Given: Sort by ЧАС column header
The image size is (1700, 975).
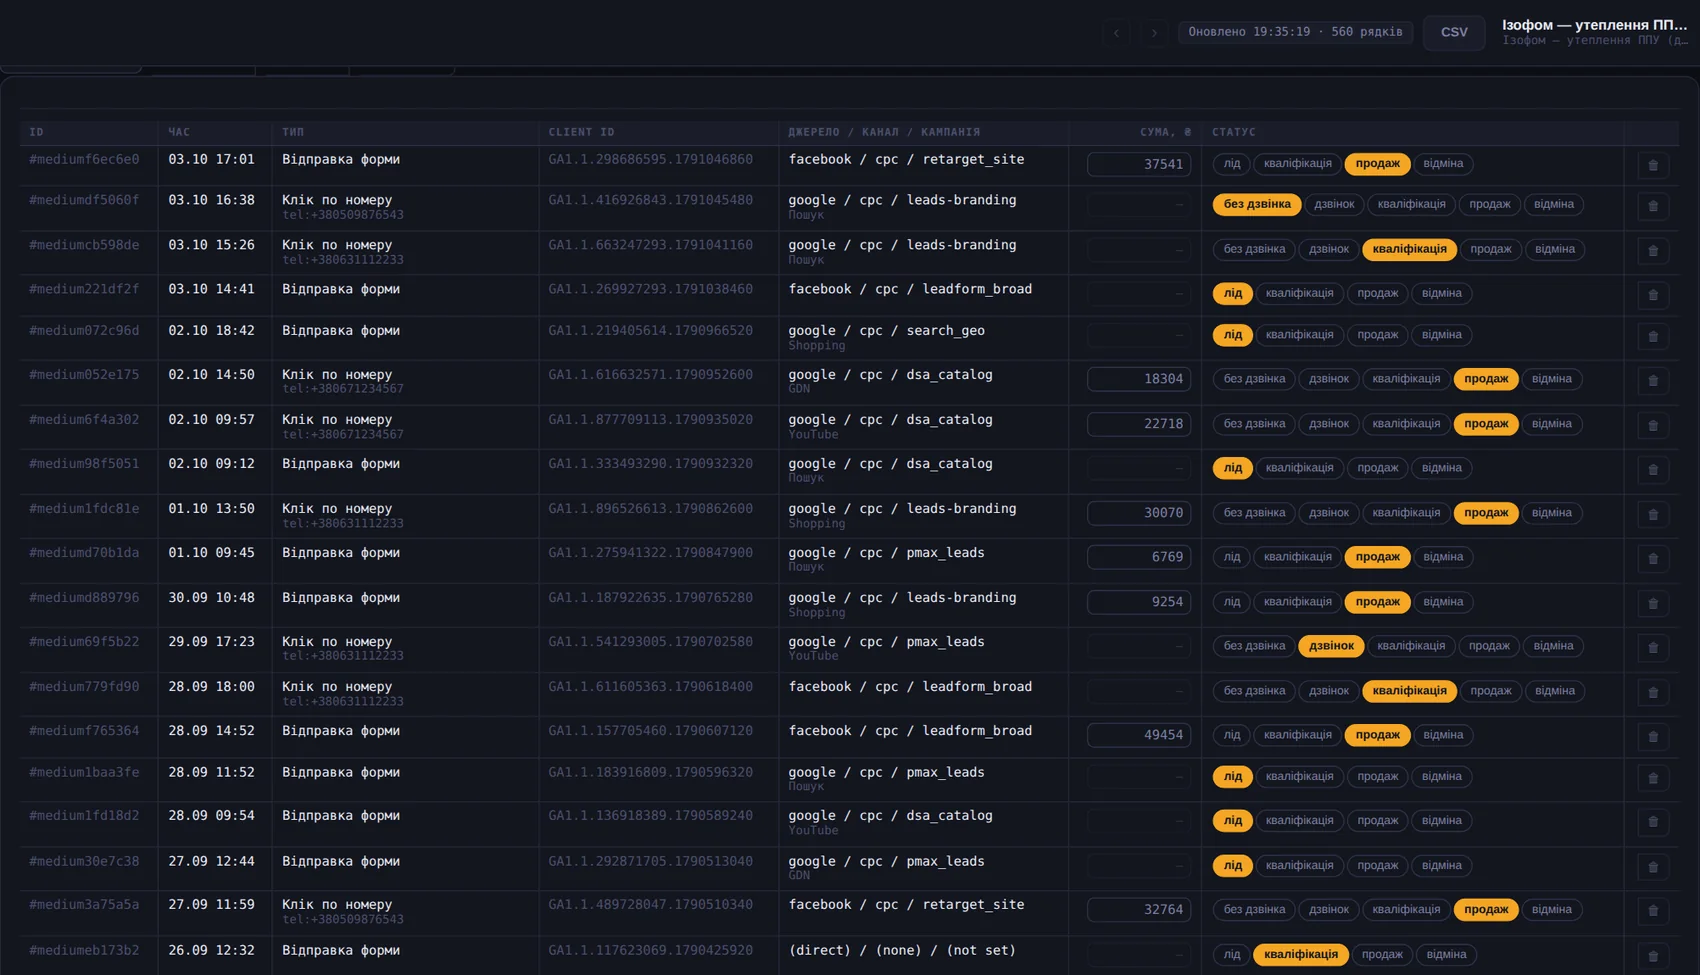Looking at the screenshot, I should coord(179,132).
